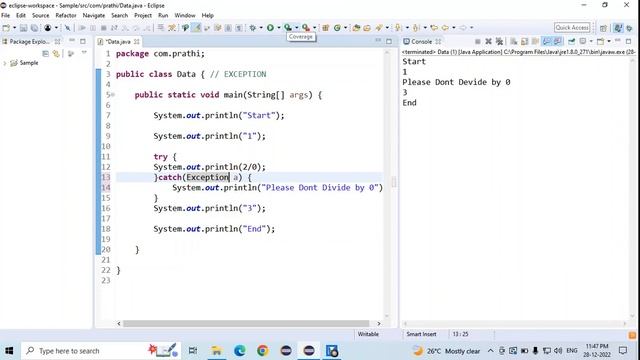
Task: Toggle Scroll Lock in the Console toolbar
Action: (x=524, y=41)
